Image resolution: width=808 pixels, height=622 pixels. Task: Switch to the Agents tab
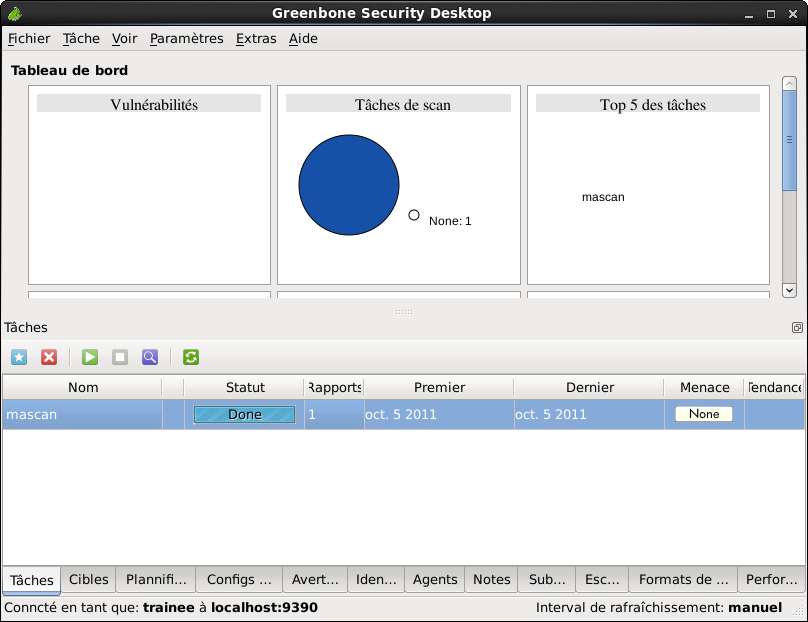click(435, 580)
